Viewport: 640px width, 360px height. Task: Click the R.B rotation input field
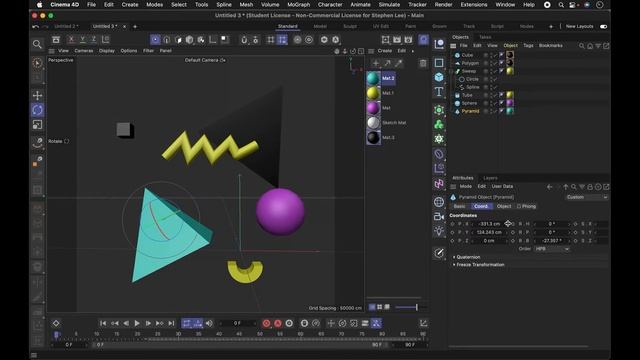tap(552, 241)
